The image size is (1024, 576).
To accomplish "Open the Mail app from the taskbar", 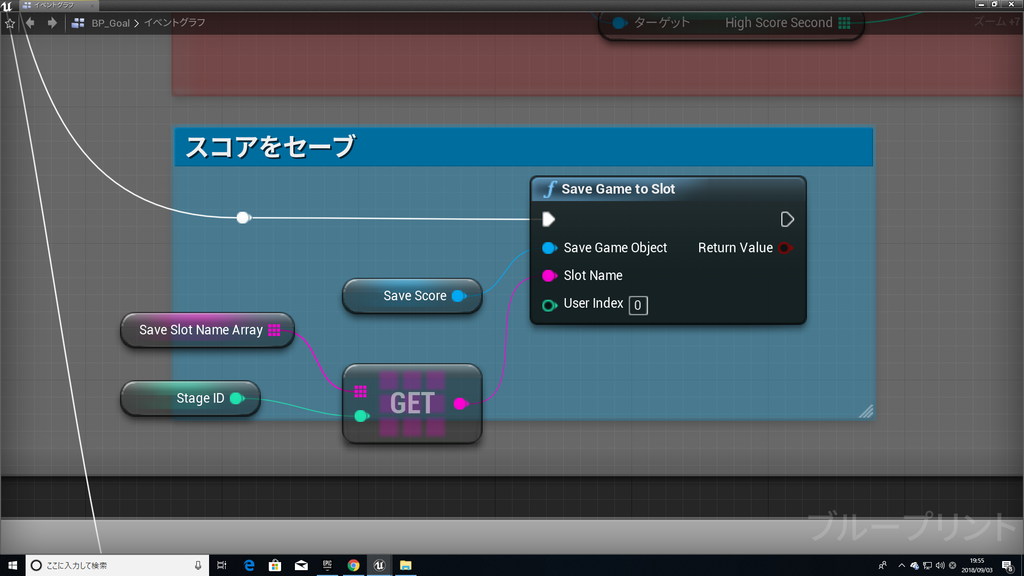I will (x=301, y=566).
